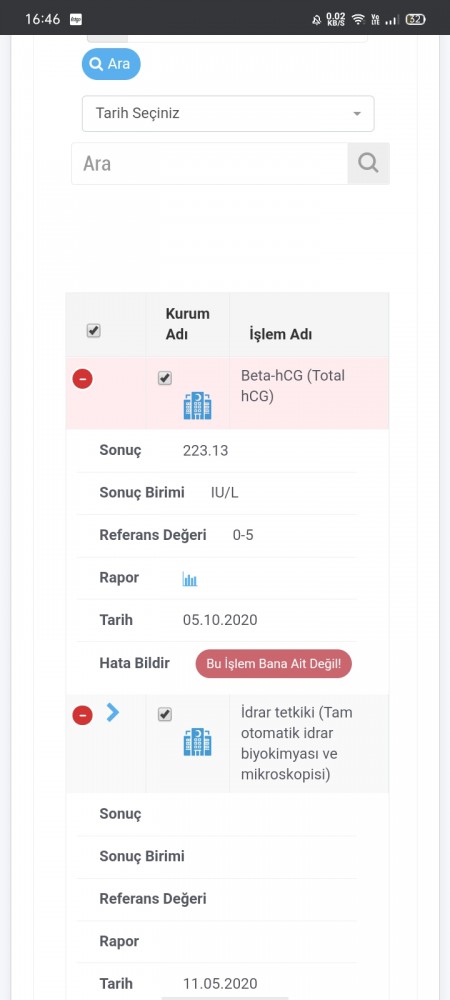The image size is (450, 1000).
Task: Click the blue Ara button
Action: tap(111, 64)
